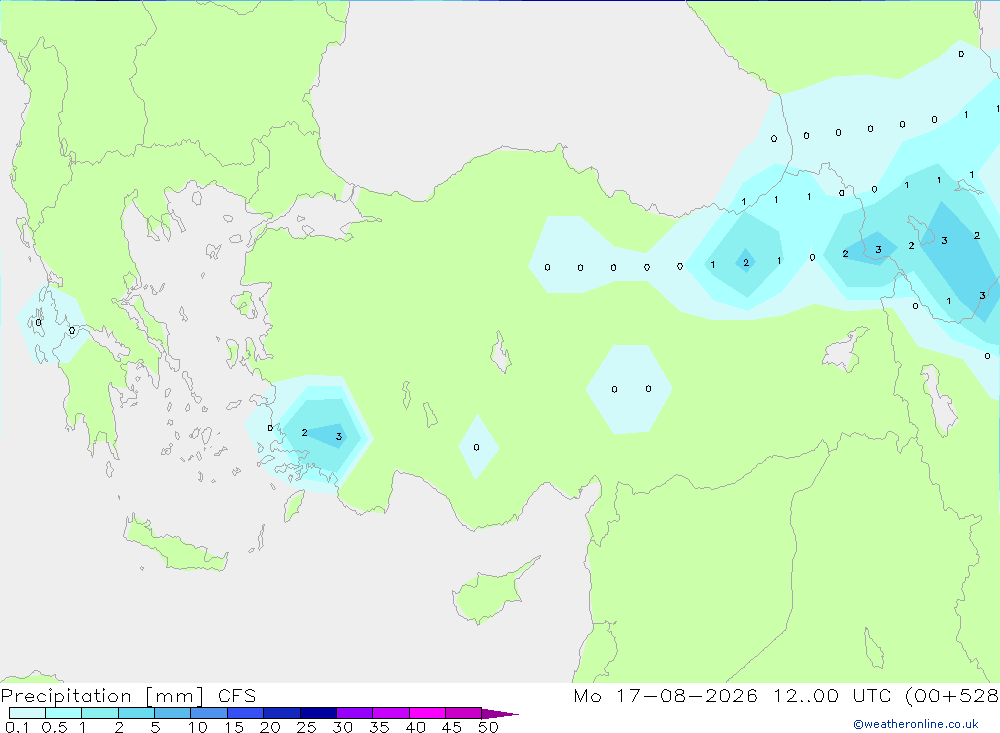This screenshot has height=733, width=1000.
Task: Select the 15–20 mm legend color swatch
Action: (246, 713)
